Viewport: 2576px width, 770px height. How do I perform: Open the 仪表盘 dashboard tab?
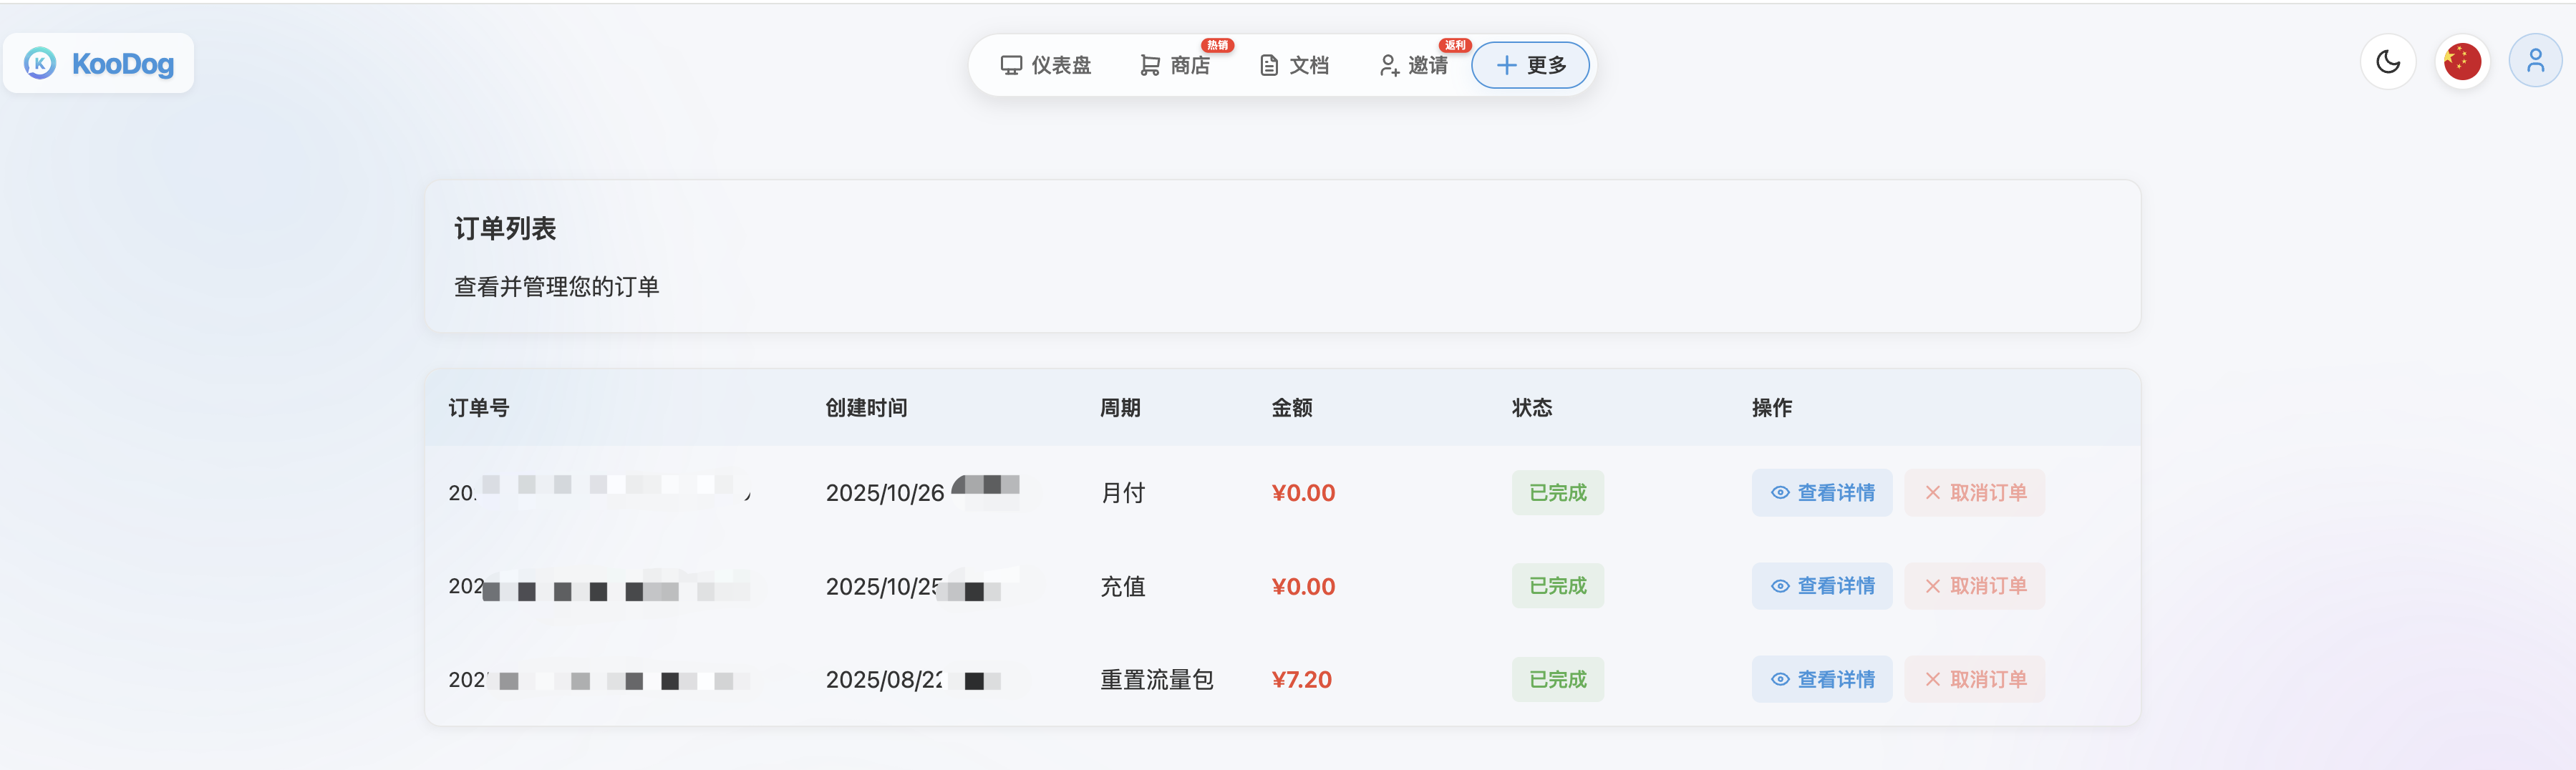coord(1046,66)
